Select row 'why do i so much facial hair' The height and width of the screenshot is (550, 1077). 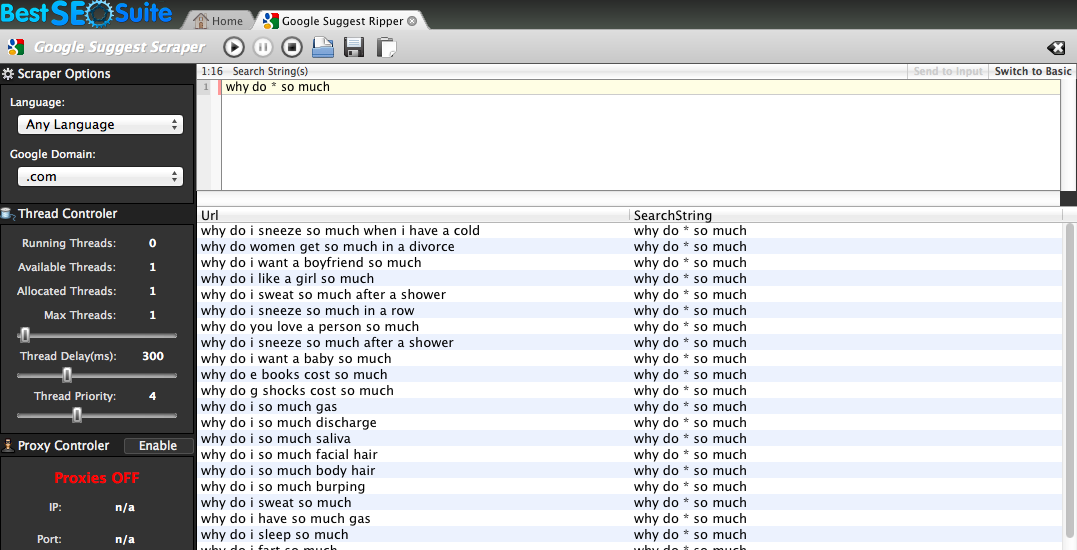[629, 455]
